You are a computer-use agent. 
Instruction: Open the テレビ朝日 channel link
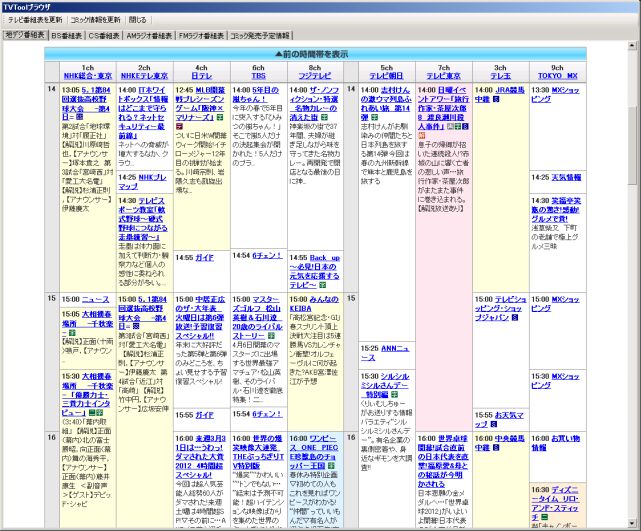386,76
